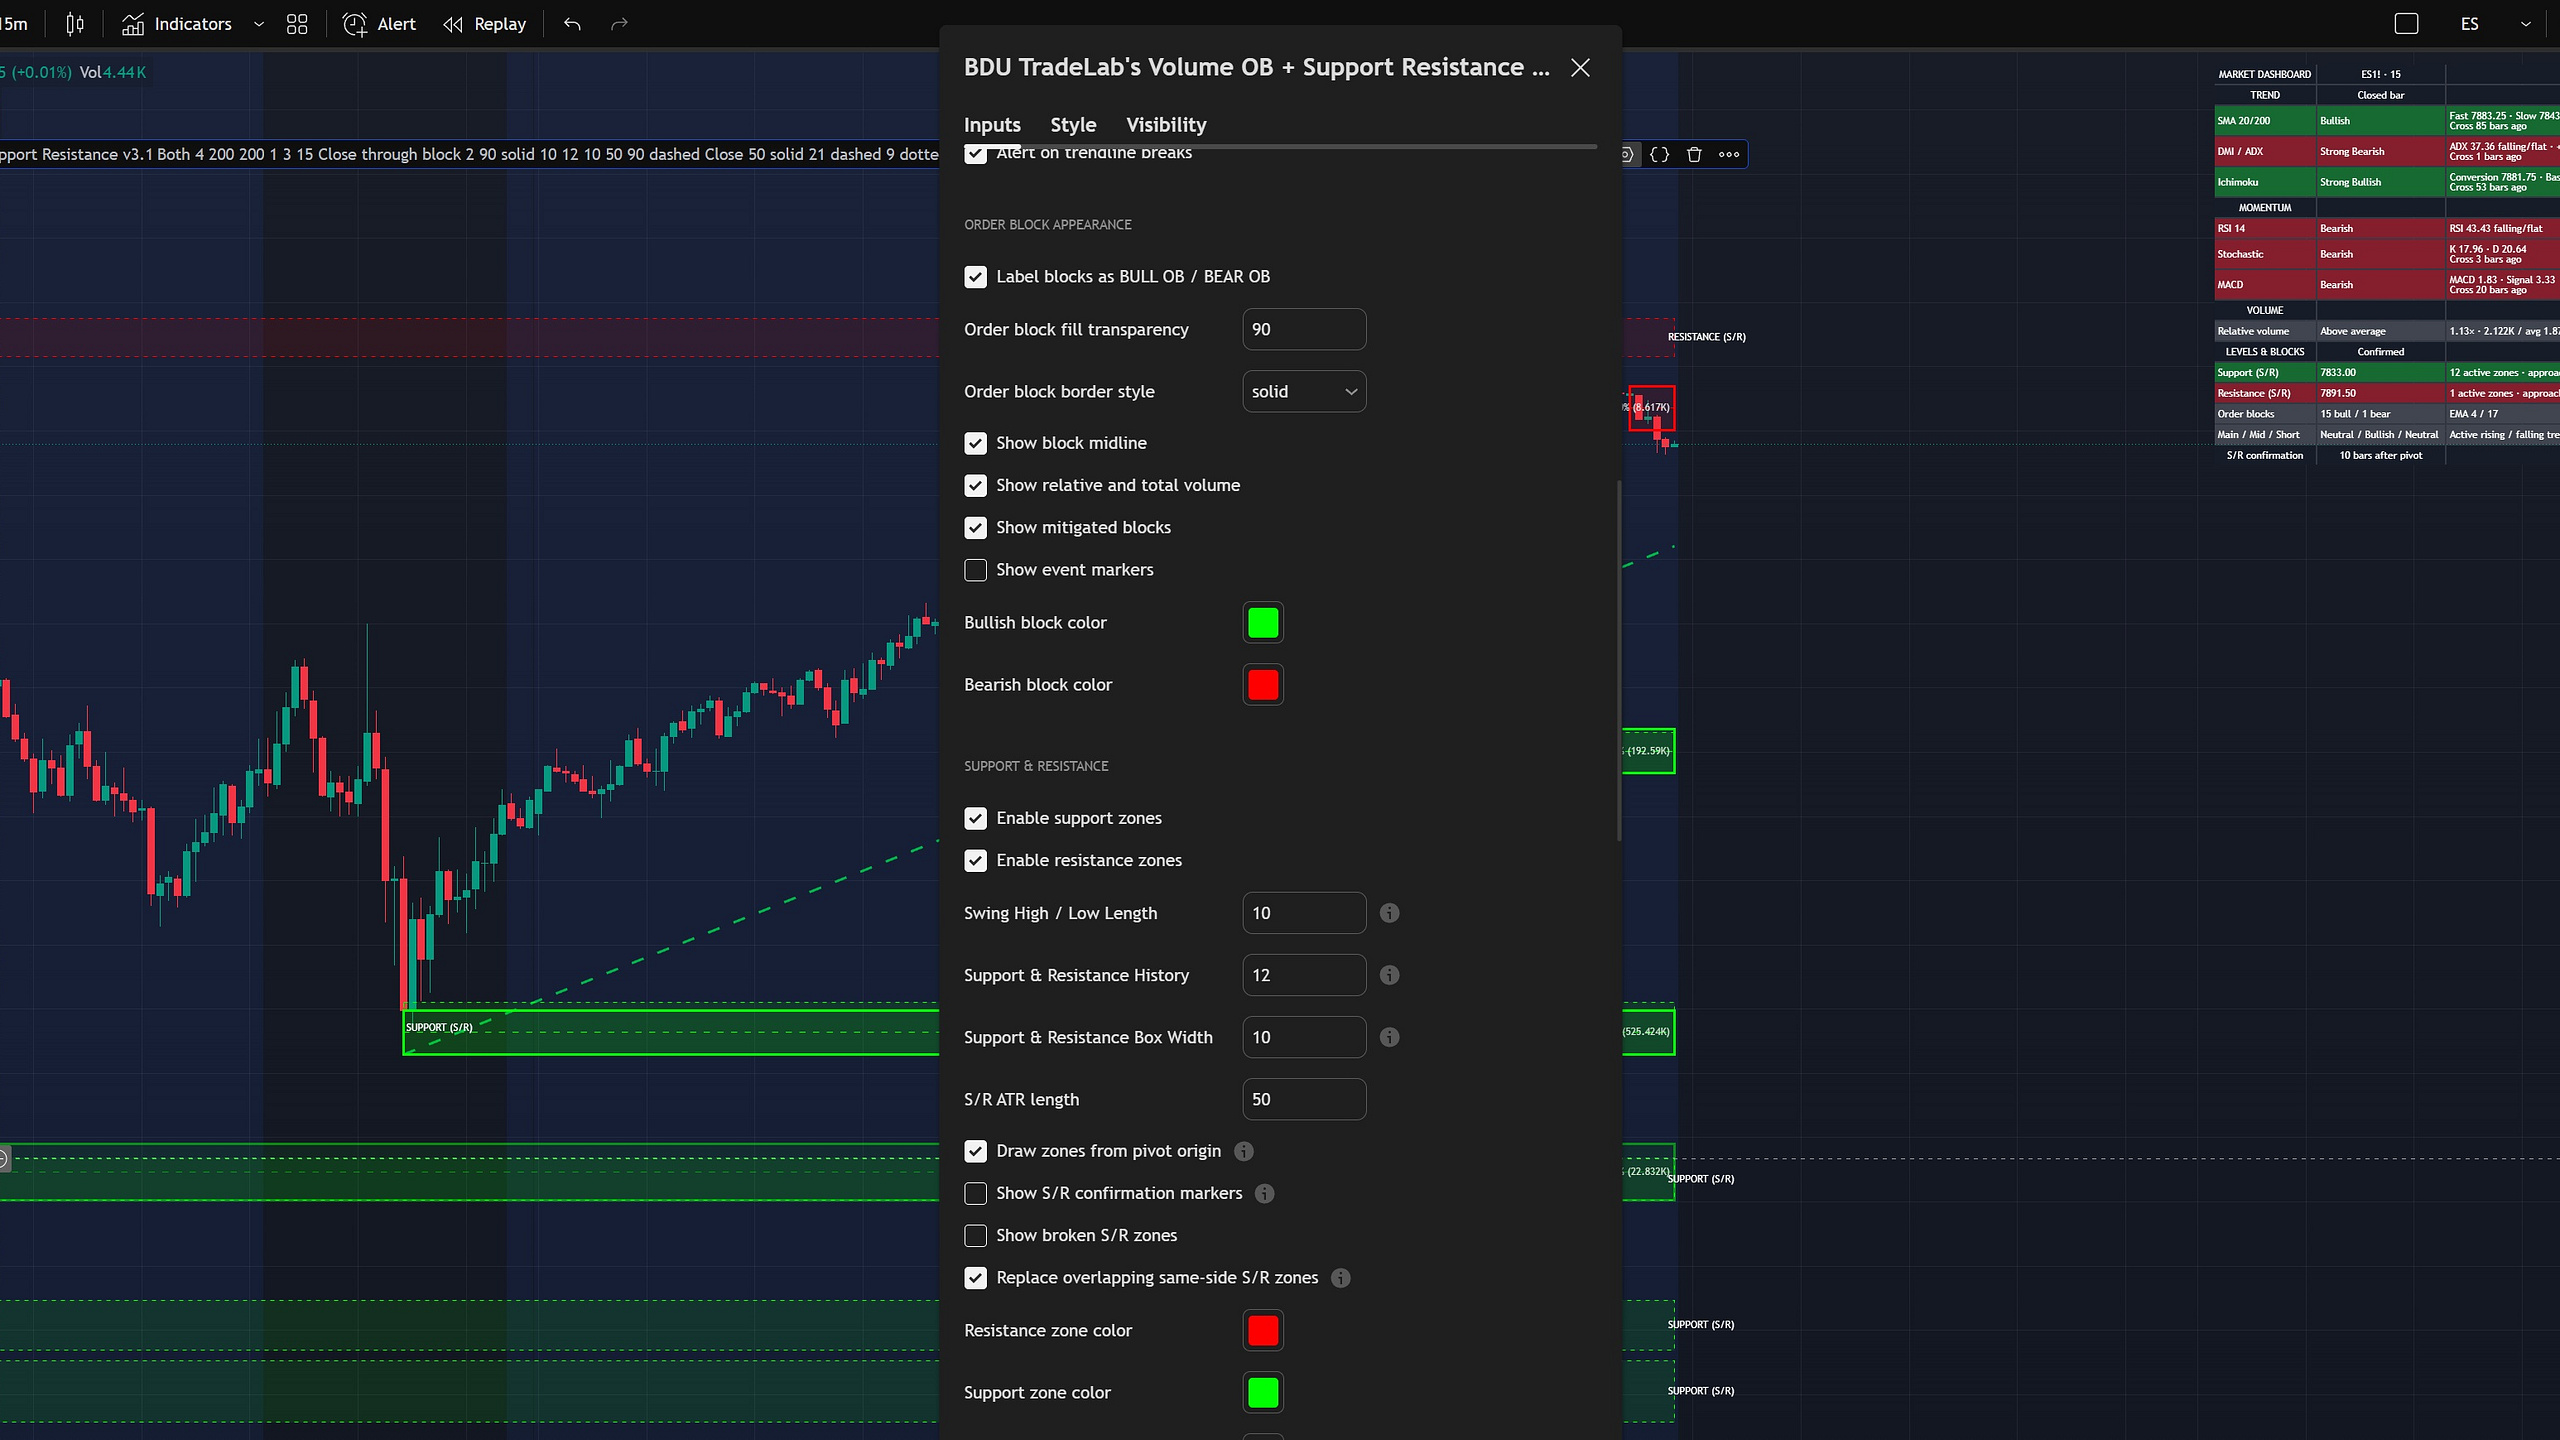
Task: Uncheck Show block midline
Action: (975, 443)
